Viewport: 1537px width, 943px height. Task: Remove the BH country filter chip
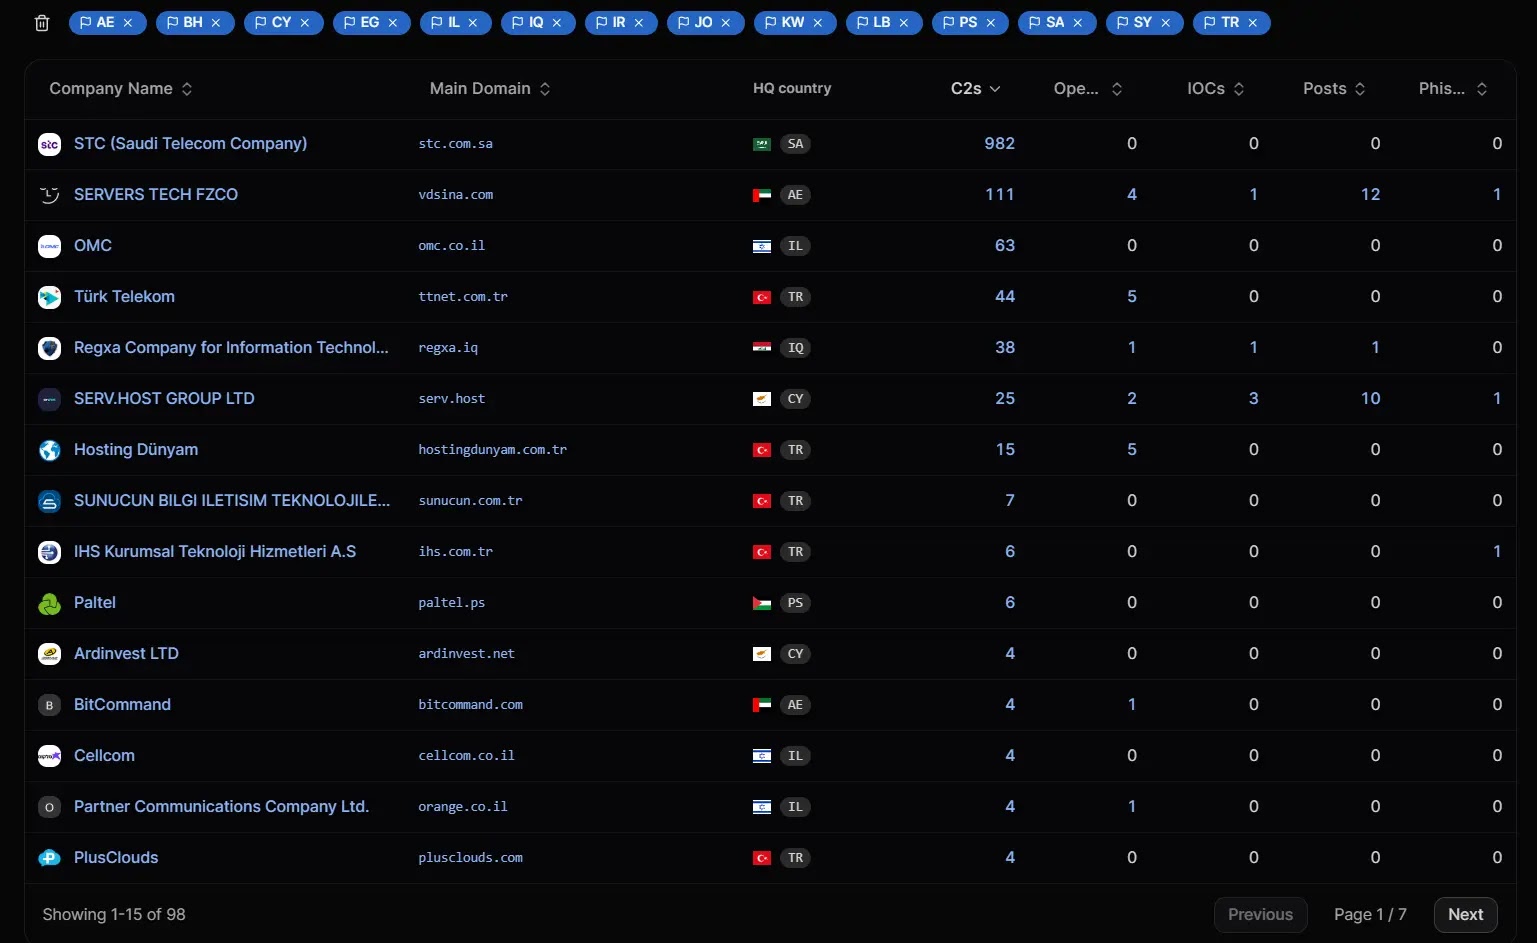click(216, 23)
